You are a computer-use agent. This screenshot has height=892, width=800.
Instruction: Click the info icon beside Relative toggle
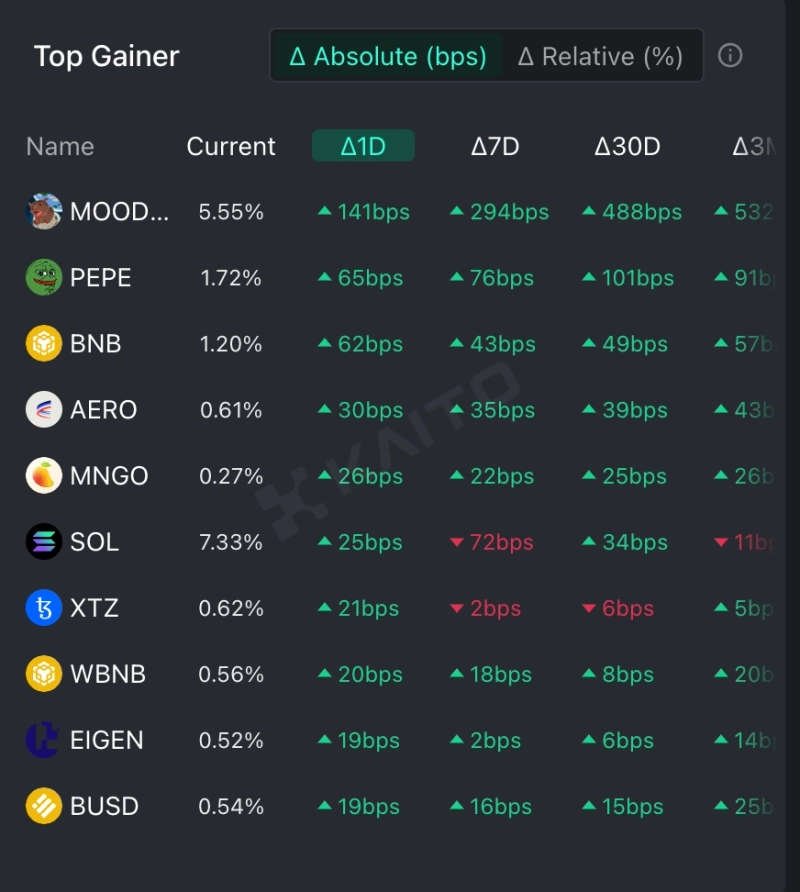730,56
